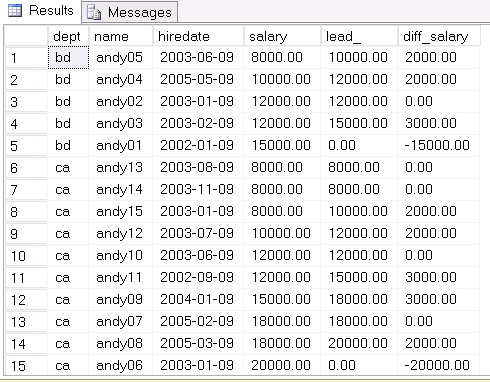Select the name column header
490x382 pixels.
pyautogui.click(x=121, y=36)
